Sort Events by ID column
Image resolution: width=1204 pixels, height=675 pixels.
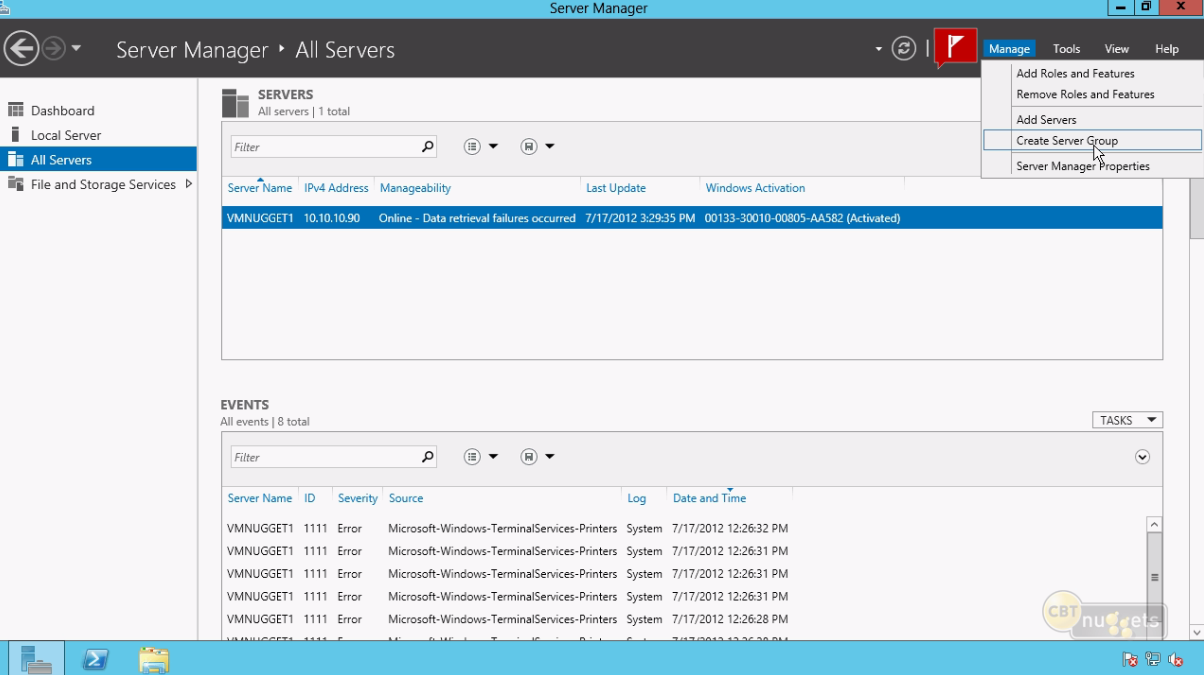tap(310, 498)
